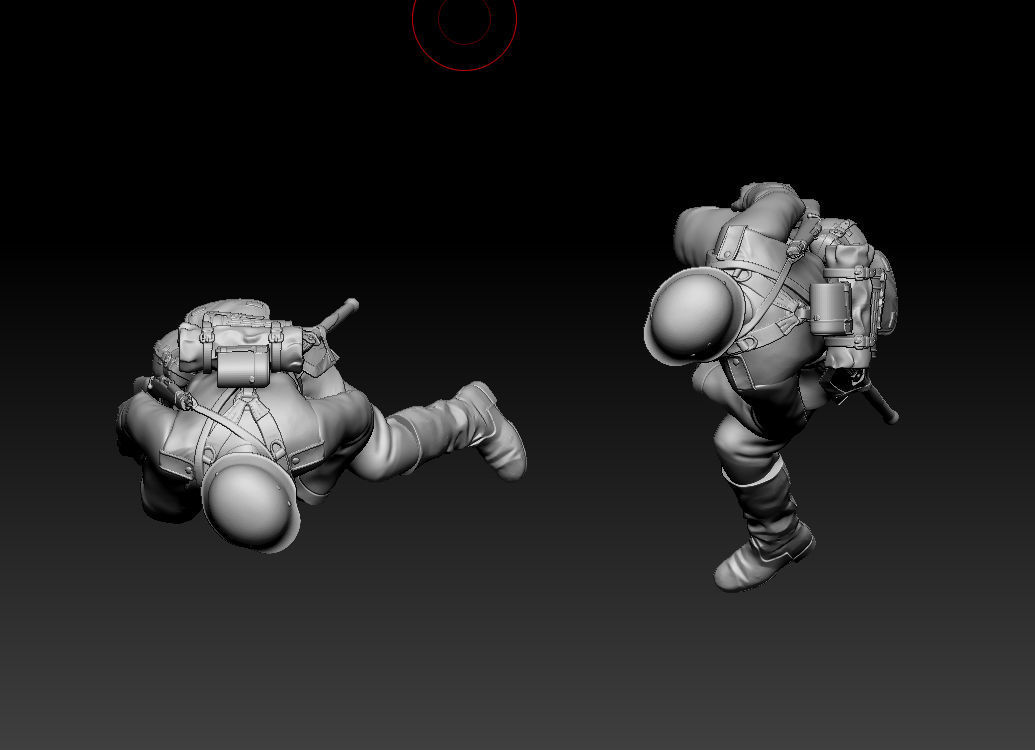Click the canister on right soldier's backpack
Viewport: 1035px width, 750px height.
click(831, 309)
